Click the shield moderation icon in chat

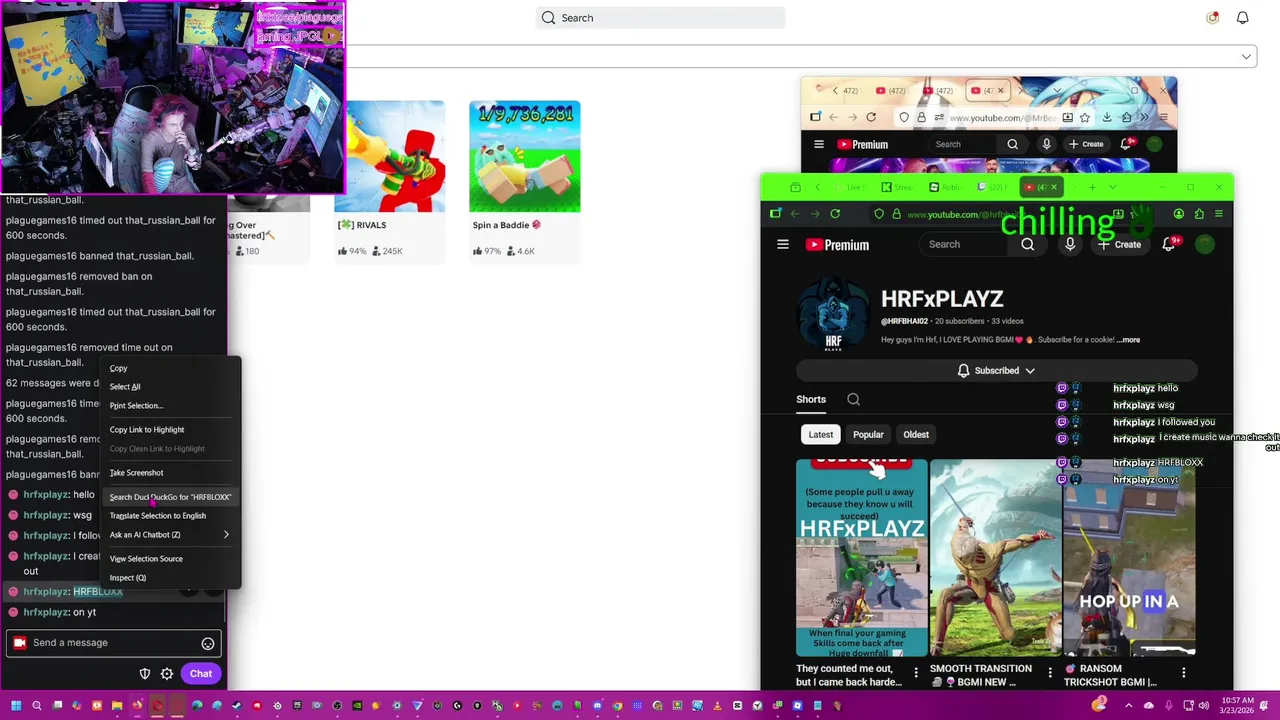point(144,674)
